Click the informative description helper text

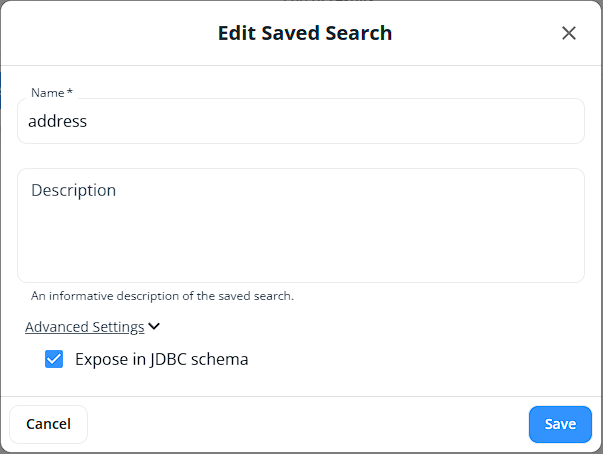(162, 296)
